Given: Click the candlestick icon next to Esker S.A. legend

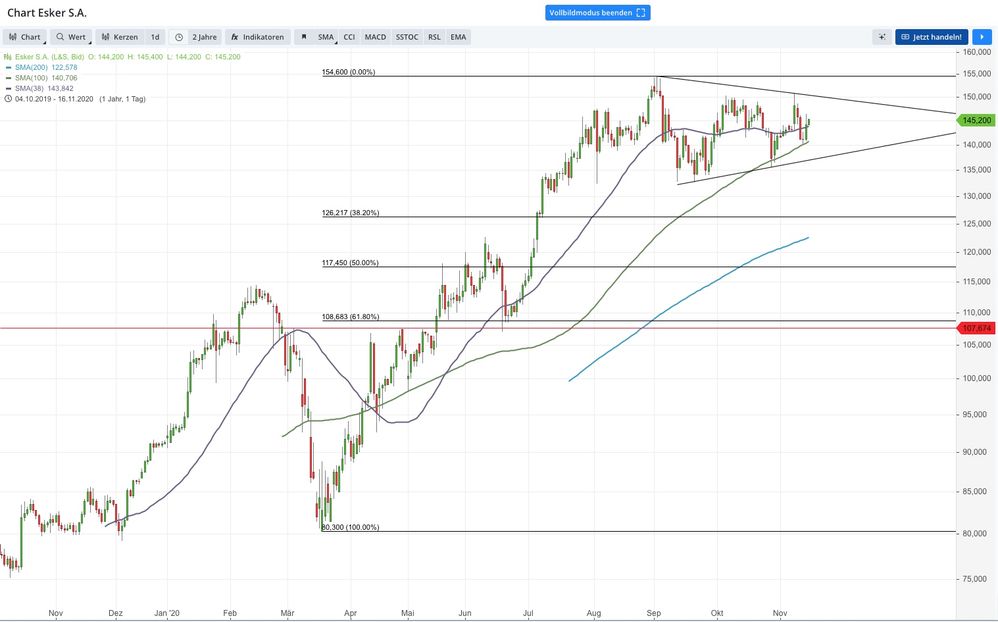Looking at the screenshot, I should (8, 57).
